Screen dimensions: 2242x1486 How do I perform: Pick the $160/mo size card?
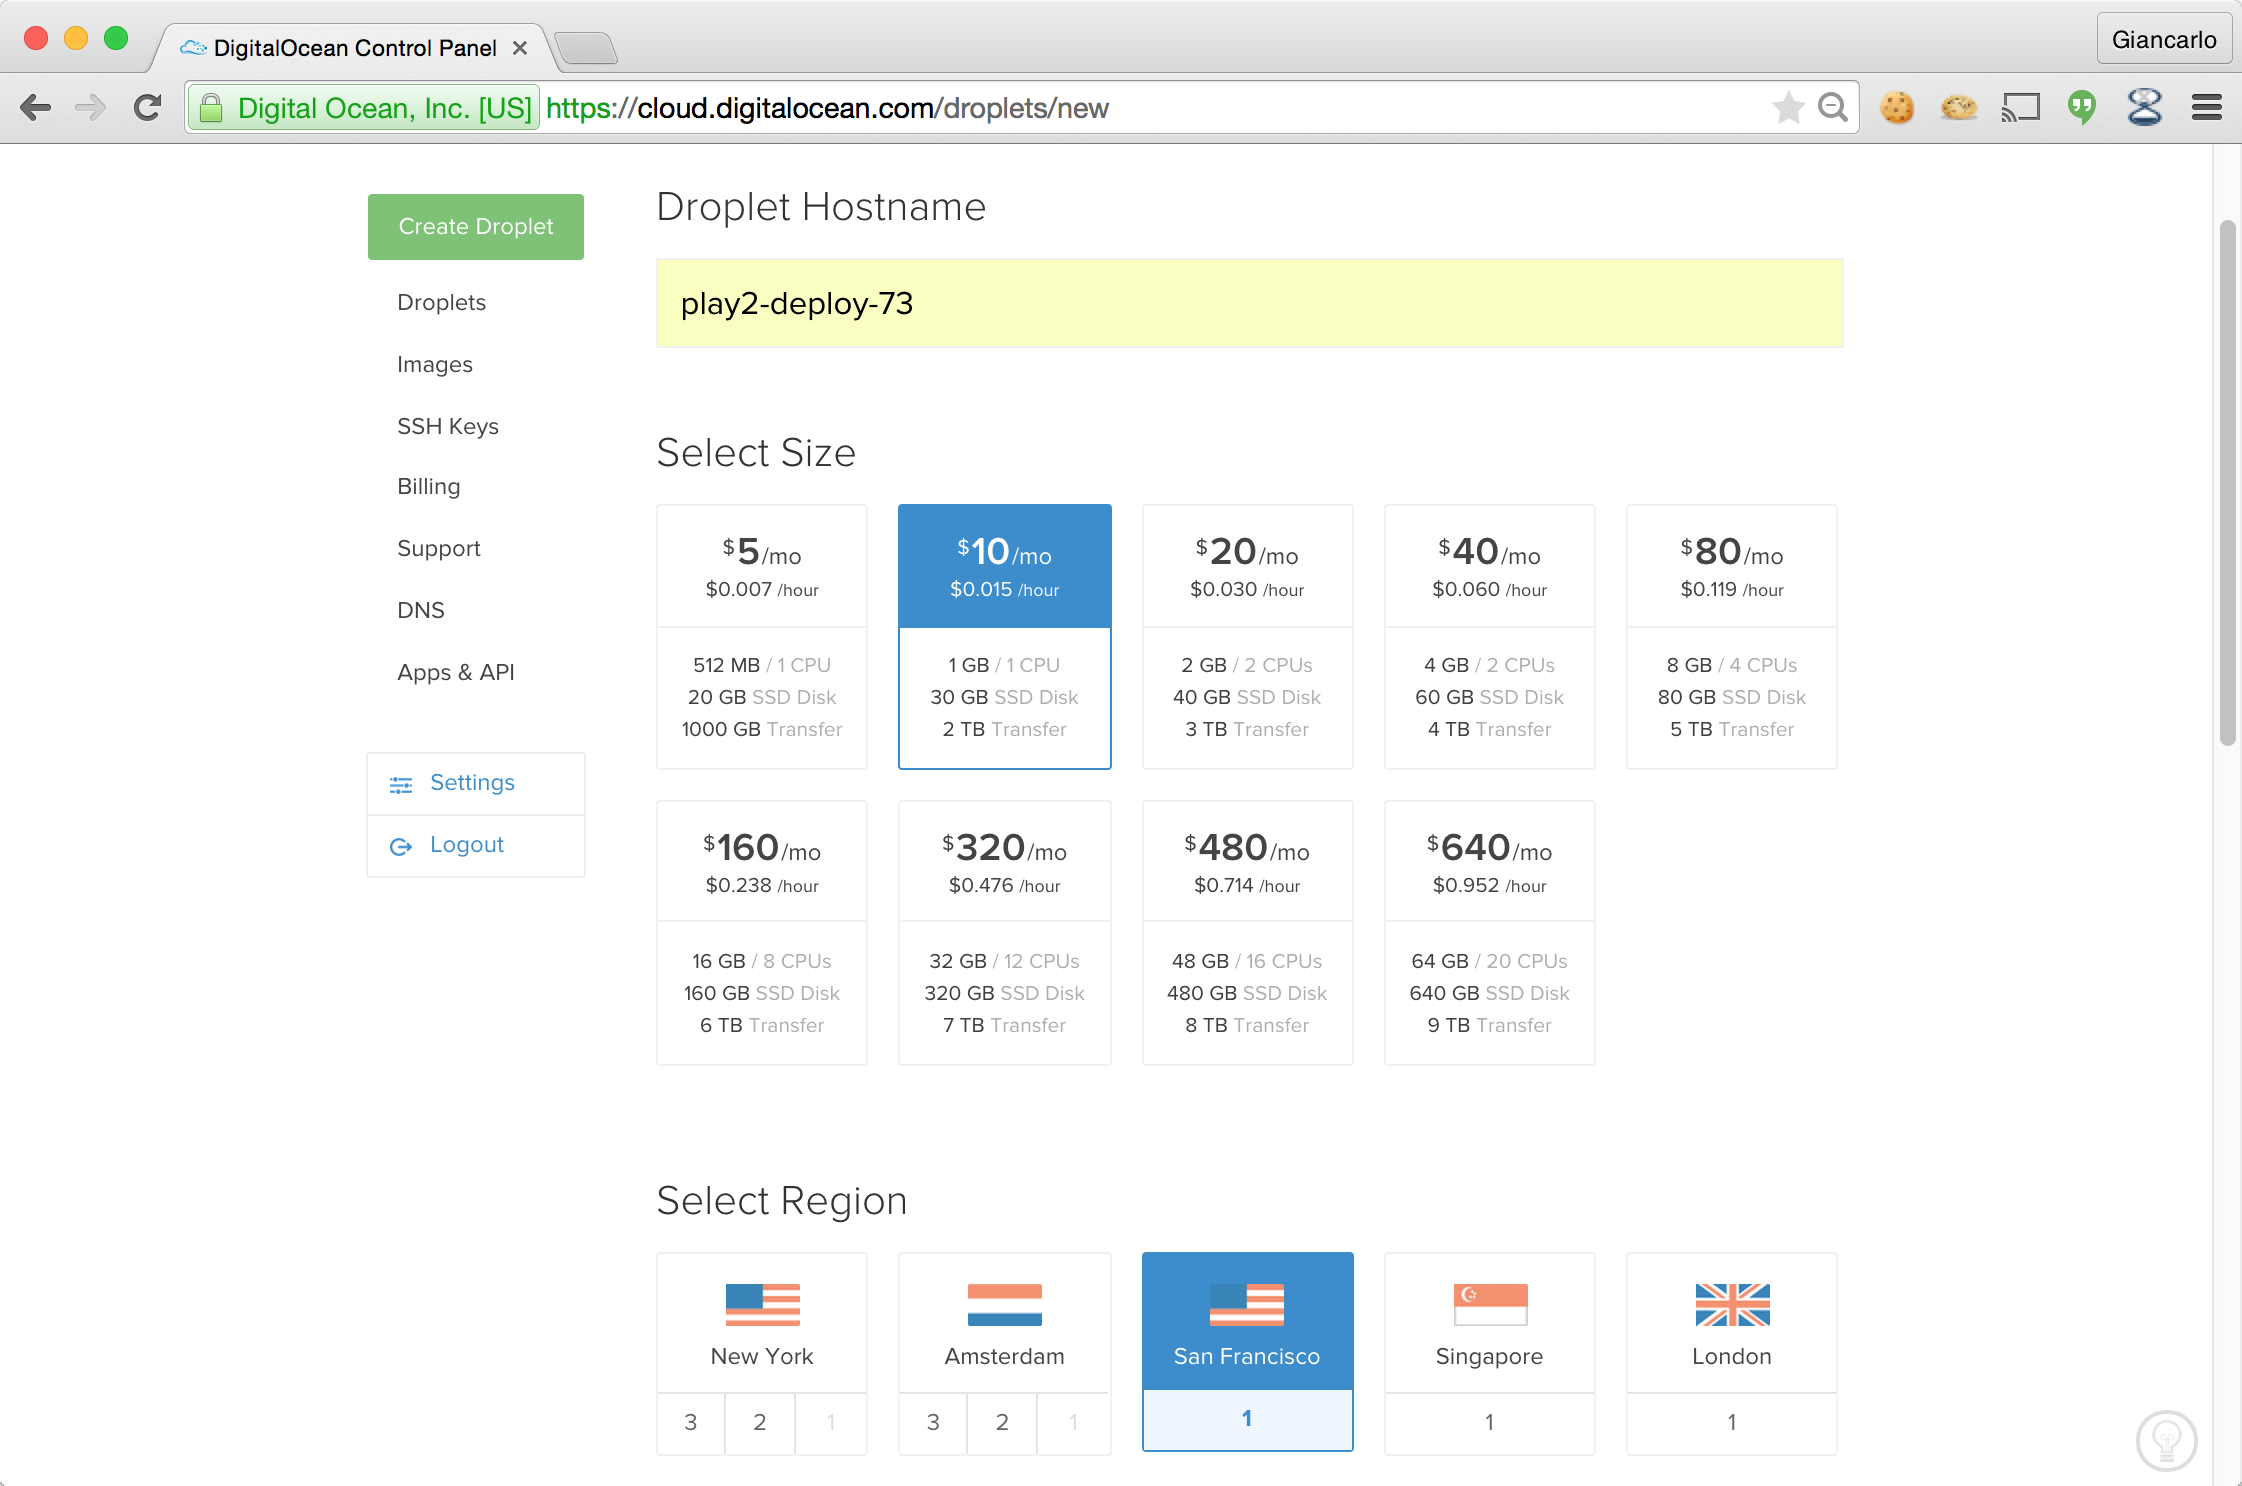click(762, 933)
